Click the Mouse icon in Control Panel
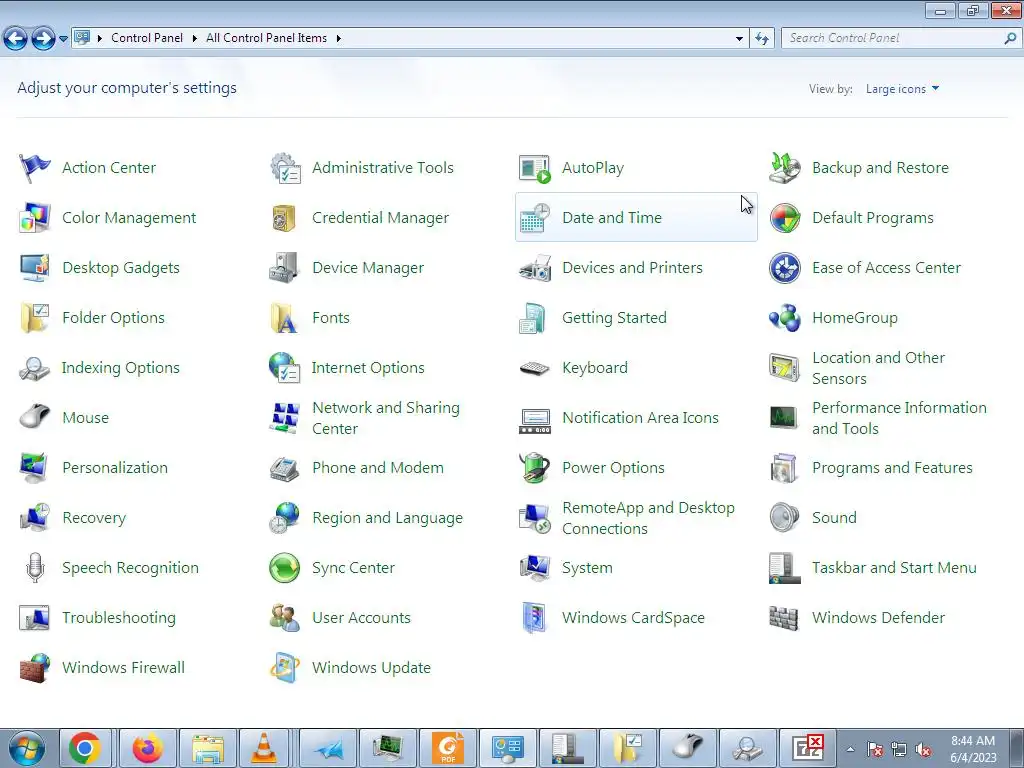Image resolution: width=1024 pixels, height=768 pixels. (35, 418)
